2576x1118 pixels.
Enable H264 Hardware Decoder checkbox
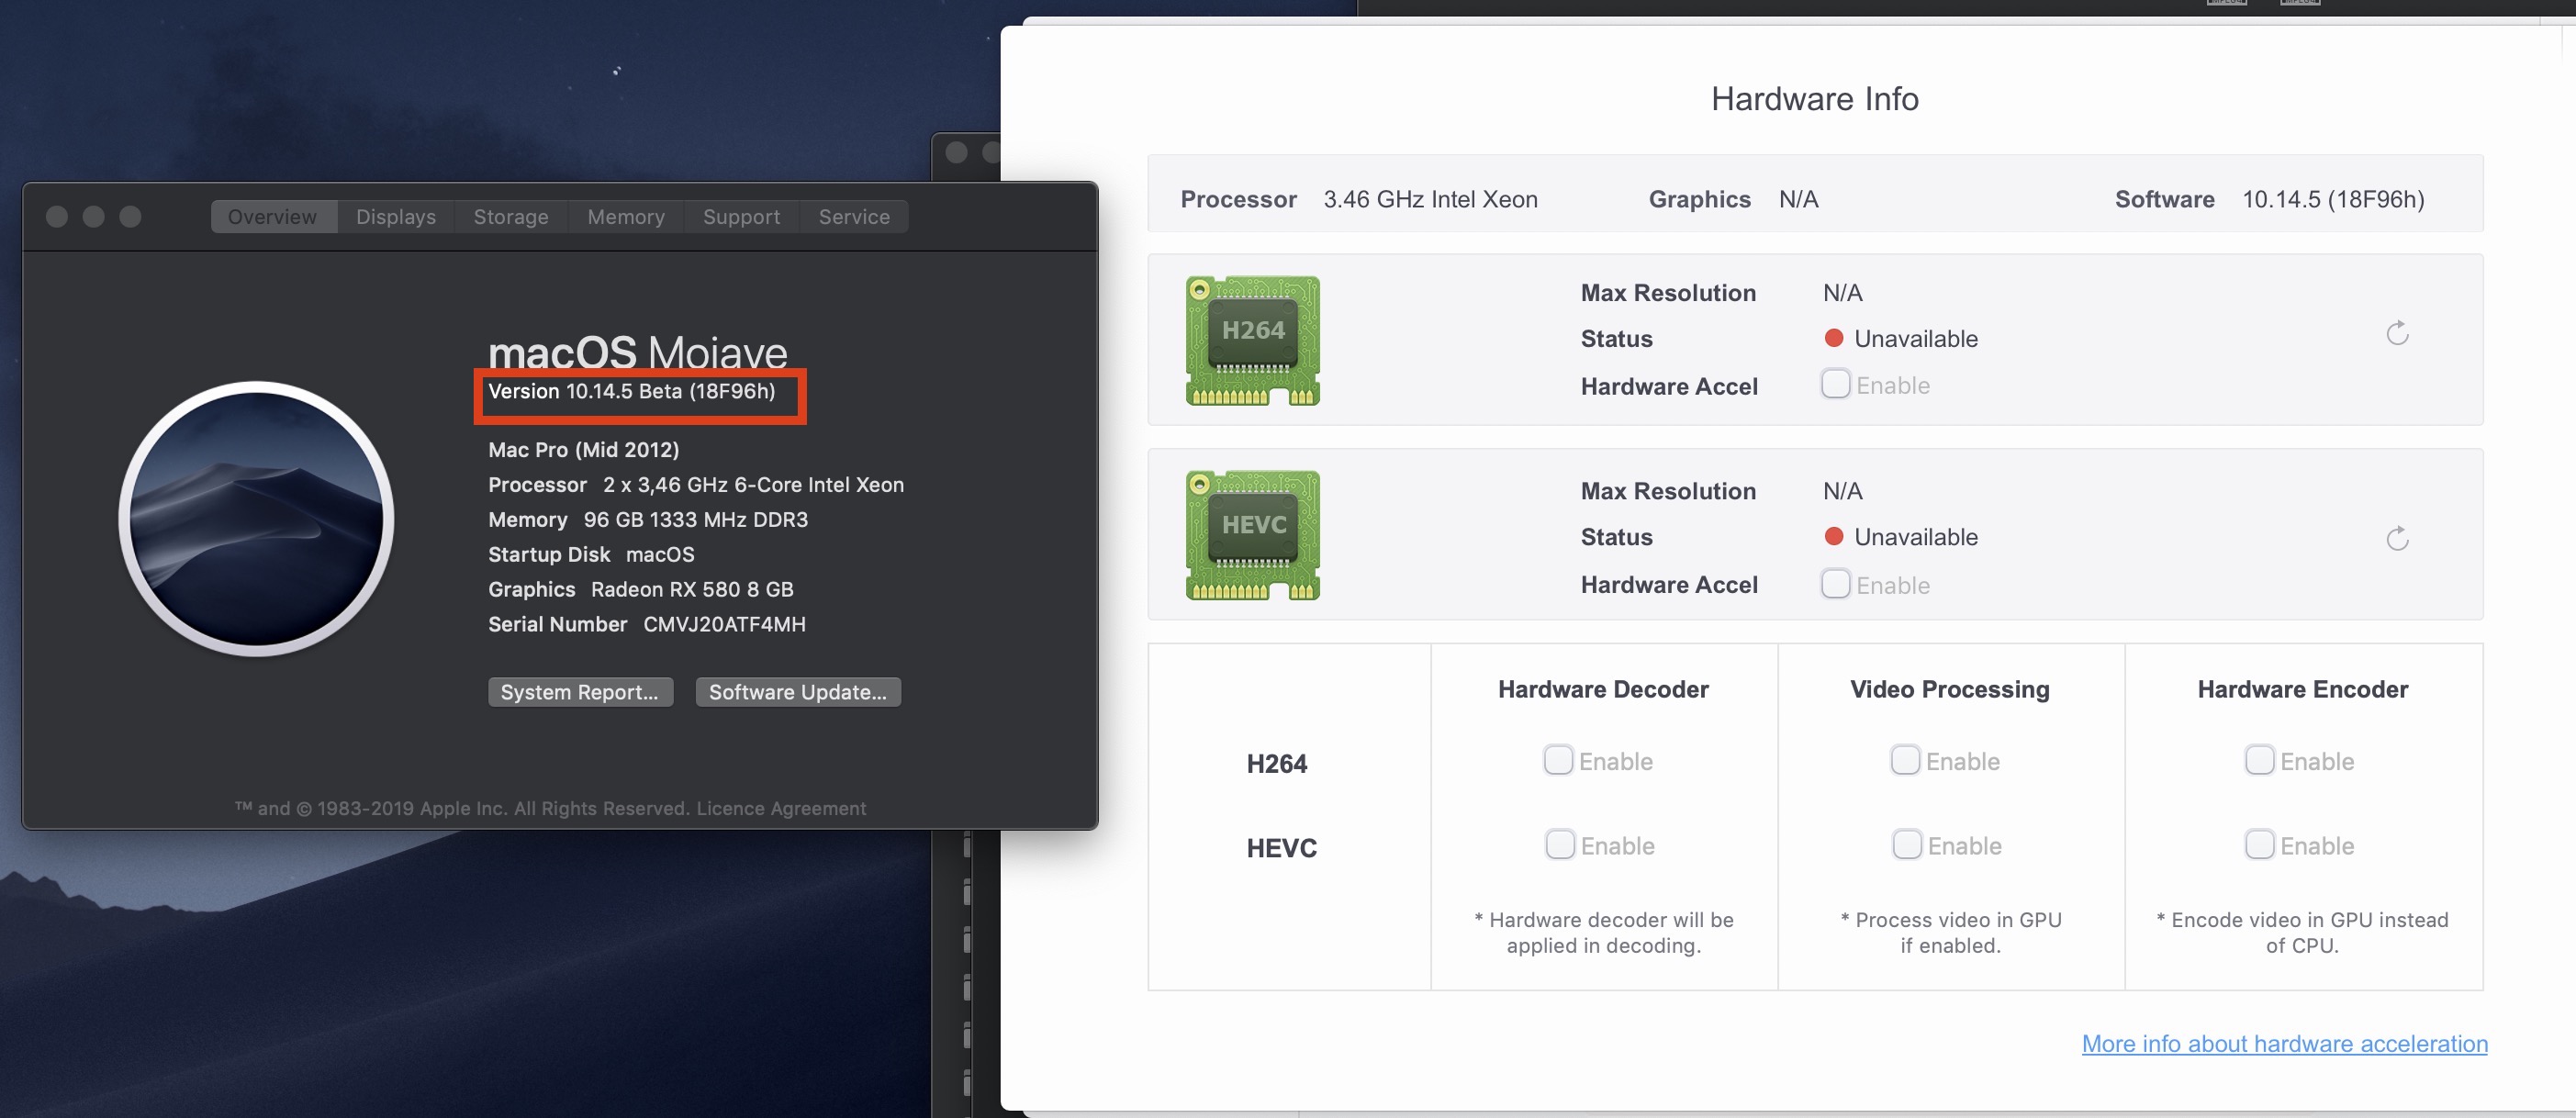coord(1557,760)
